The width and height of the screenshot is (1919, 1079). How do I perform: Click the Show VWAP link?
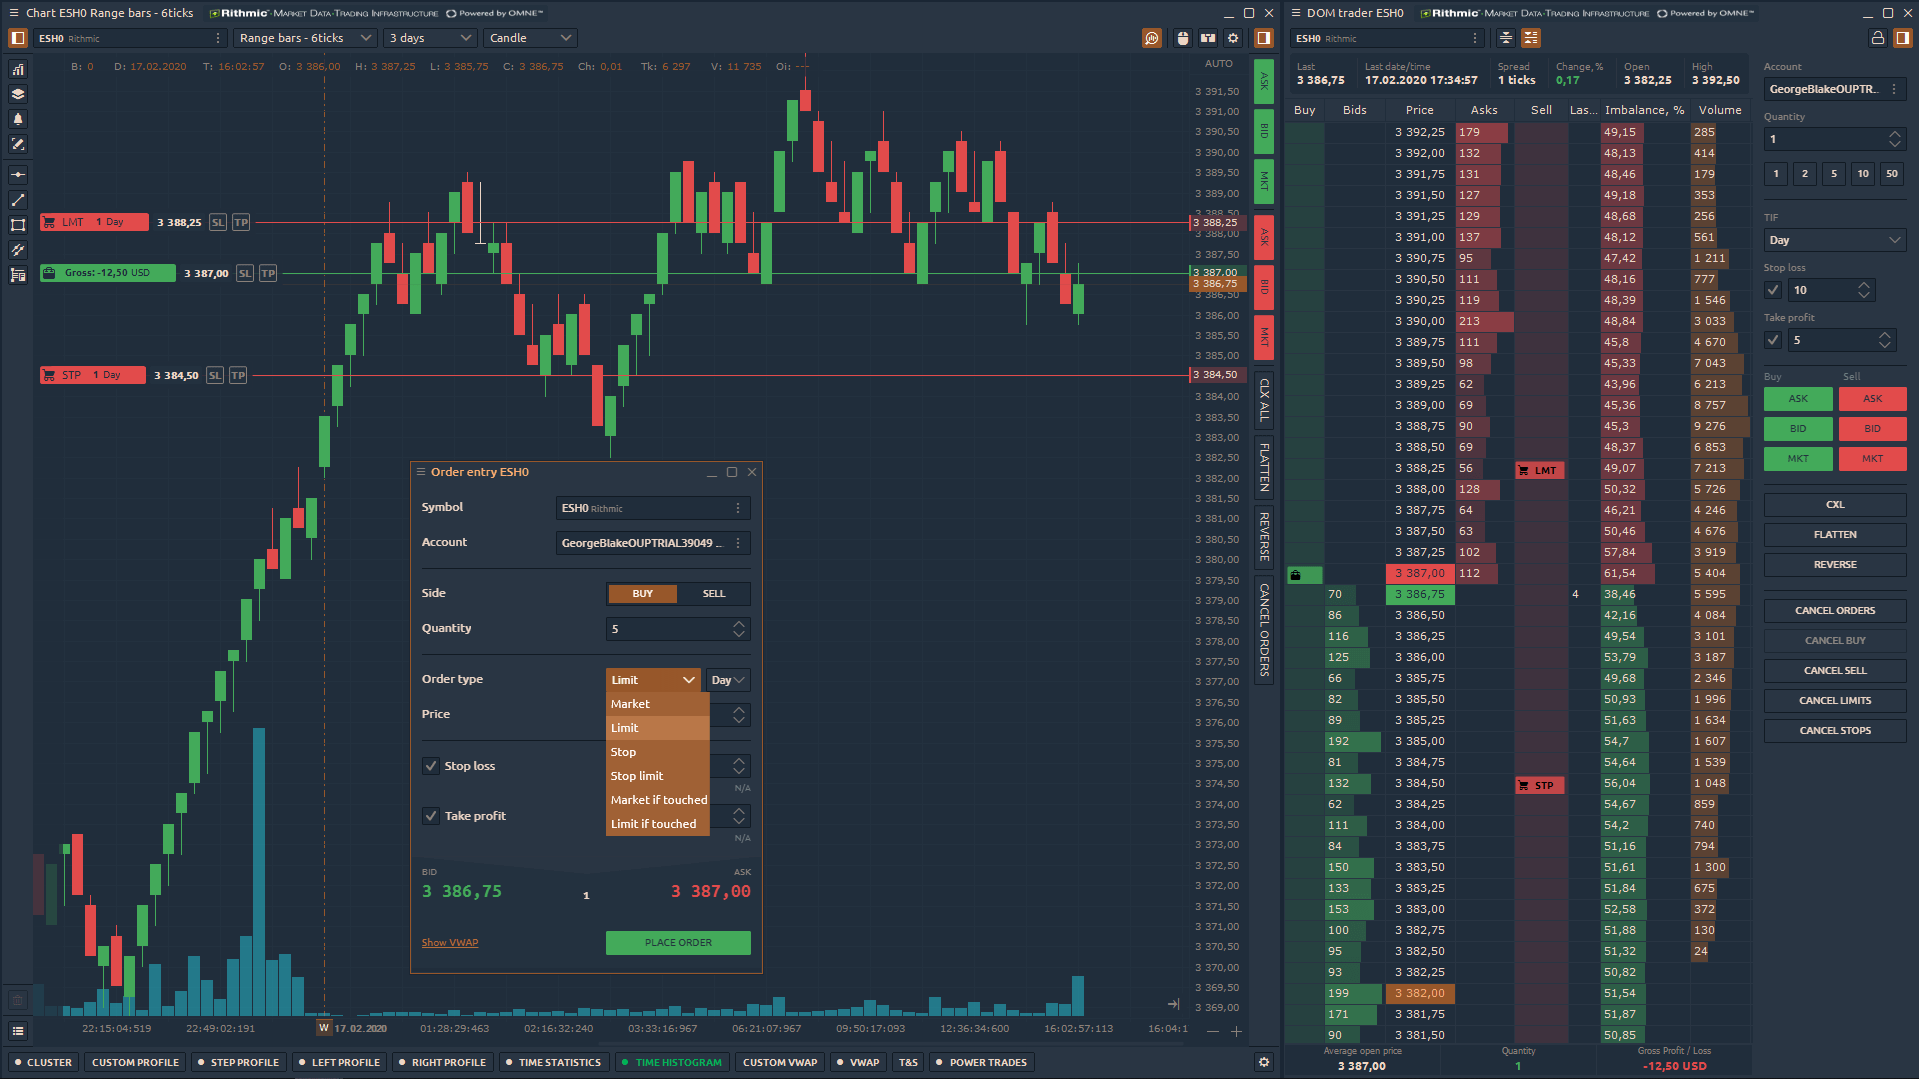[449, 942]
